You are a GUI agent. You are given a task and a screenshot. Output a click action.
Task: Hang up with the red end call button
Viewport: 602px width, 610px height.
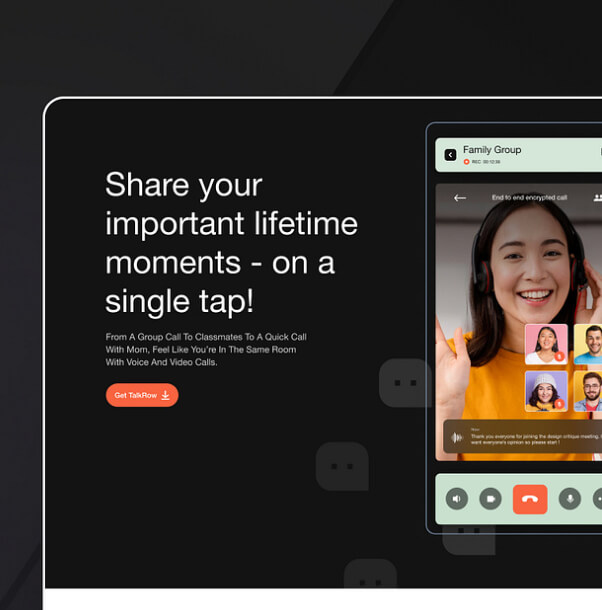(x=530, y=498)
